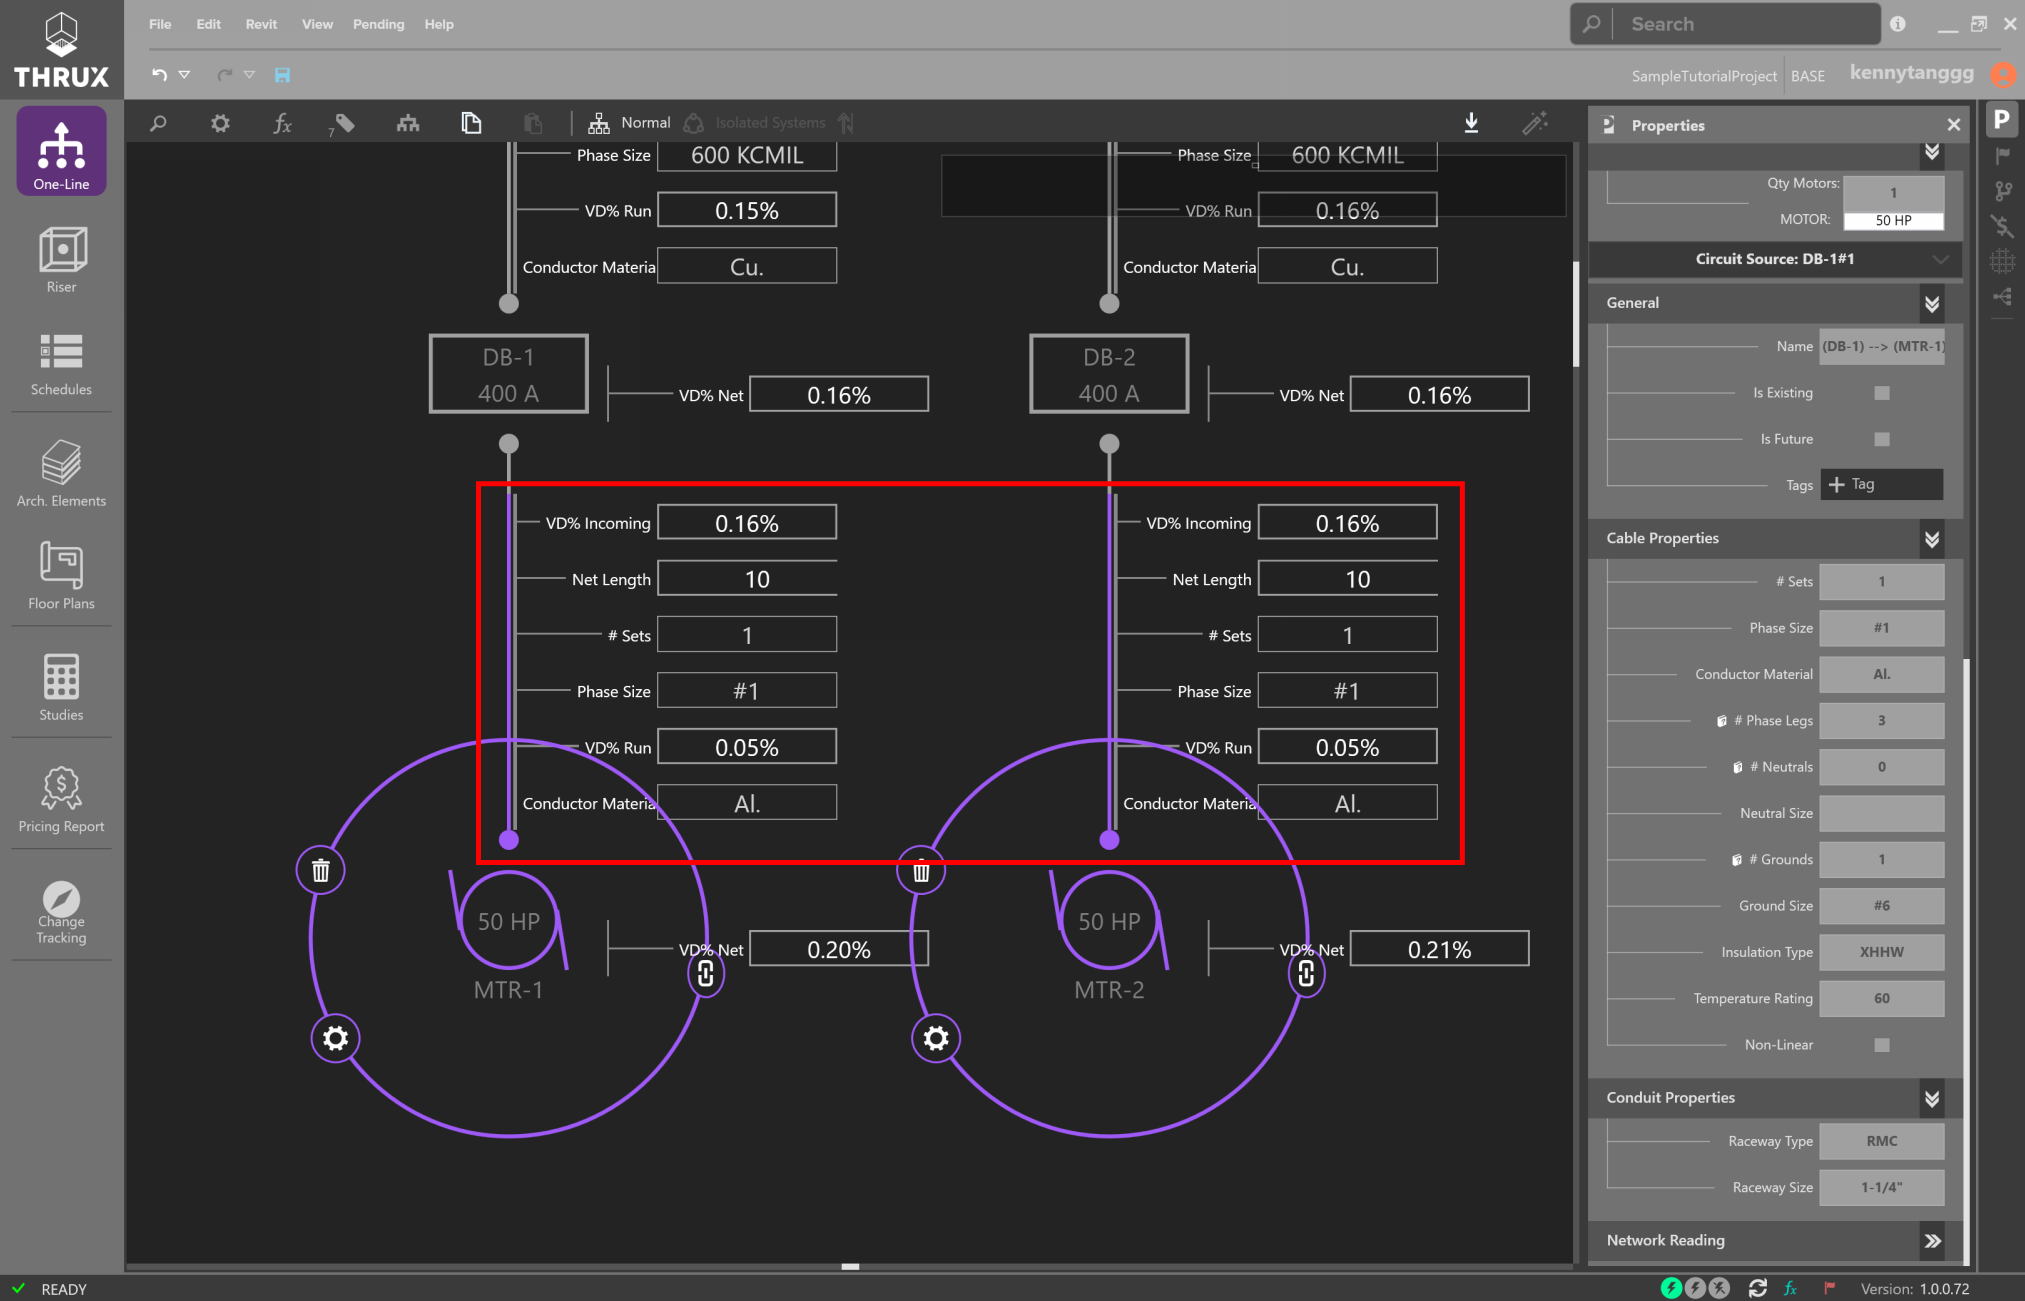The height and width of the screenshot is (1301, 2025).
Task: Check the Is Existing checkbox
Action: (1882, 393)
